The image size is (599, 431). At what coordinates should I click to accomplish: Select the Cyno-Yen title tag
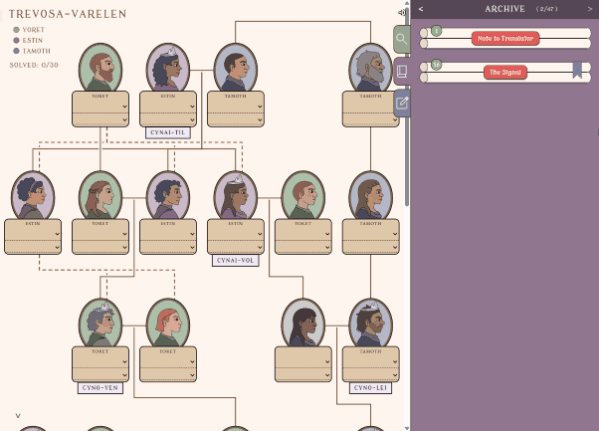point(100,388)
